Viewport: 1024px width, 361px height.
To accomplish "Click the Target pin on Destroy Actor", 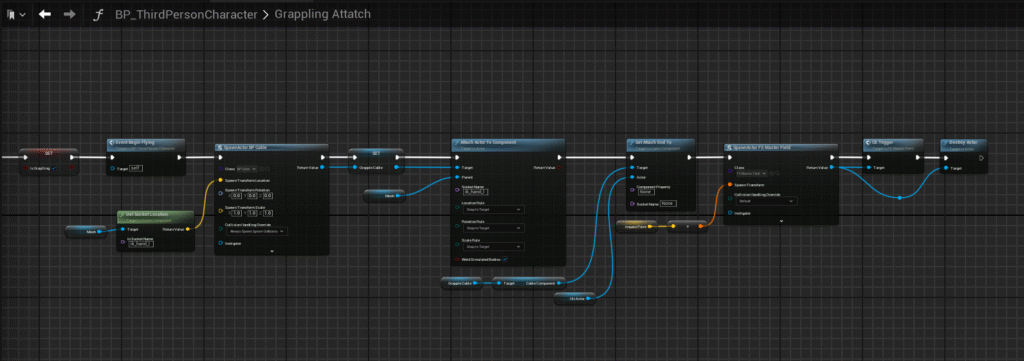I will point(946,168).
